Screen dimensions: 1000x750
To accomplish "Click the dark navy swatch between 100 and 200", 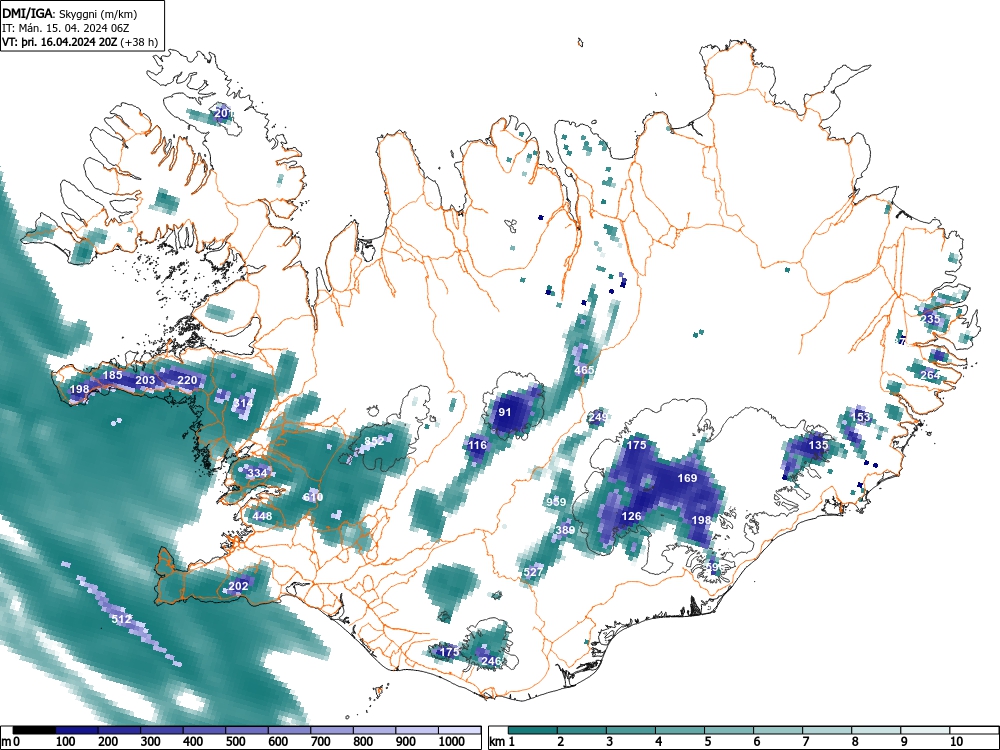I will point(77,730).
